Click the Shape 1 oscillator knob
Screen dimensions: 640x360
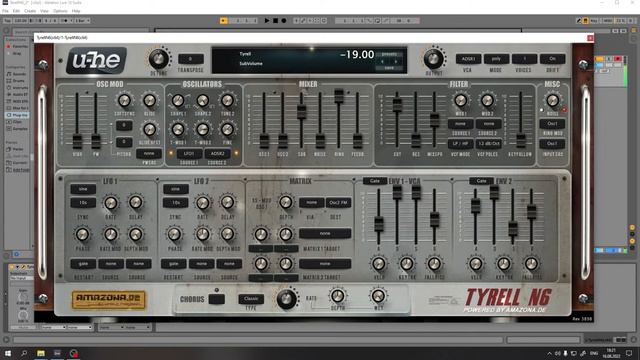pos(178,100)
